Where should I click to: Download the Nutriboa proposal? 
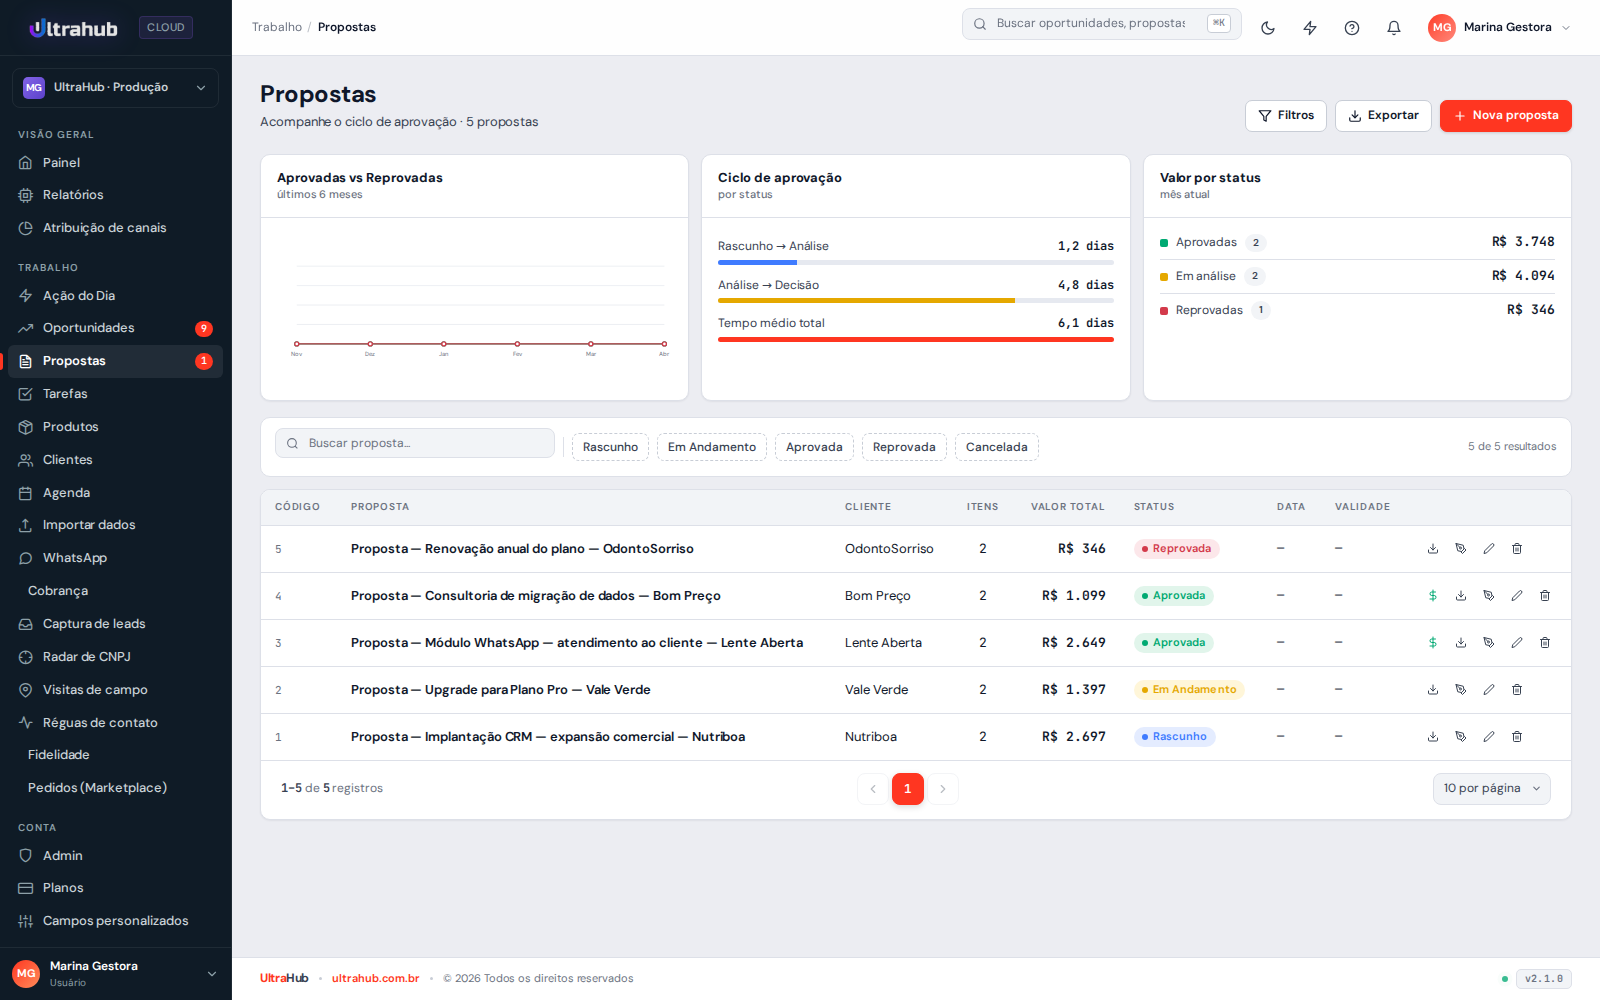pos(1433,737)
